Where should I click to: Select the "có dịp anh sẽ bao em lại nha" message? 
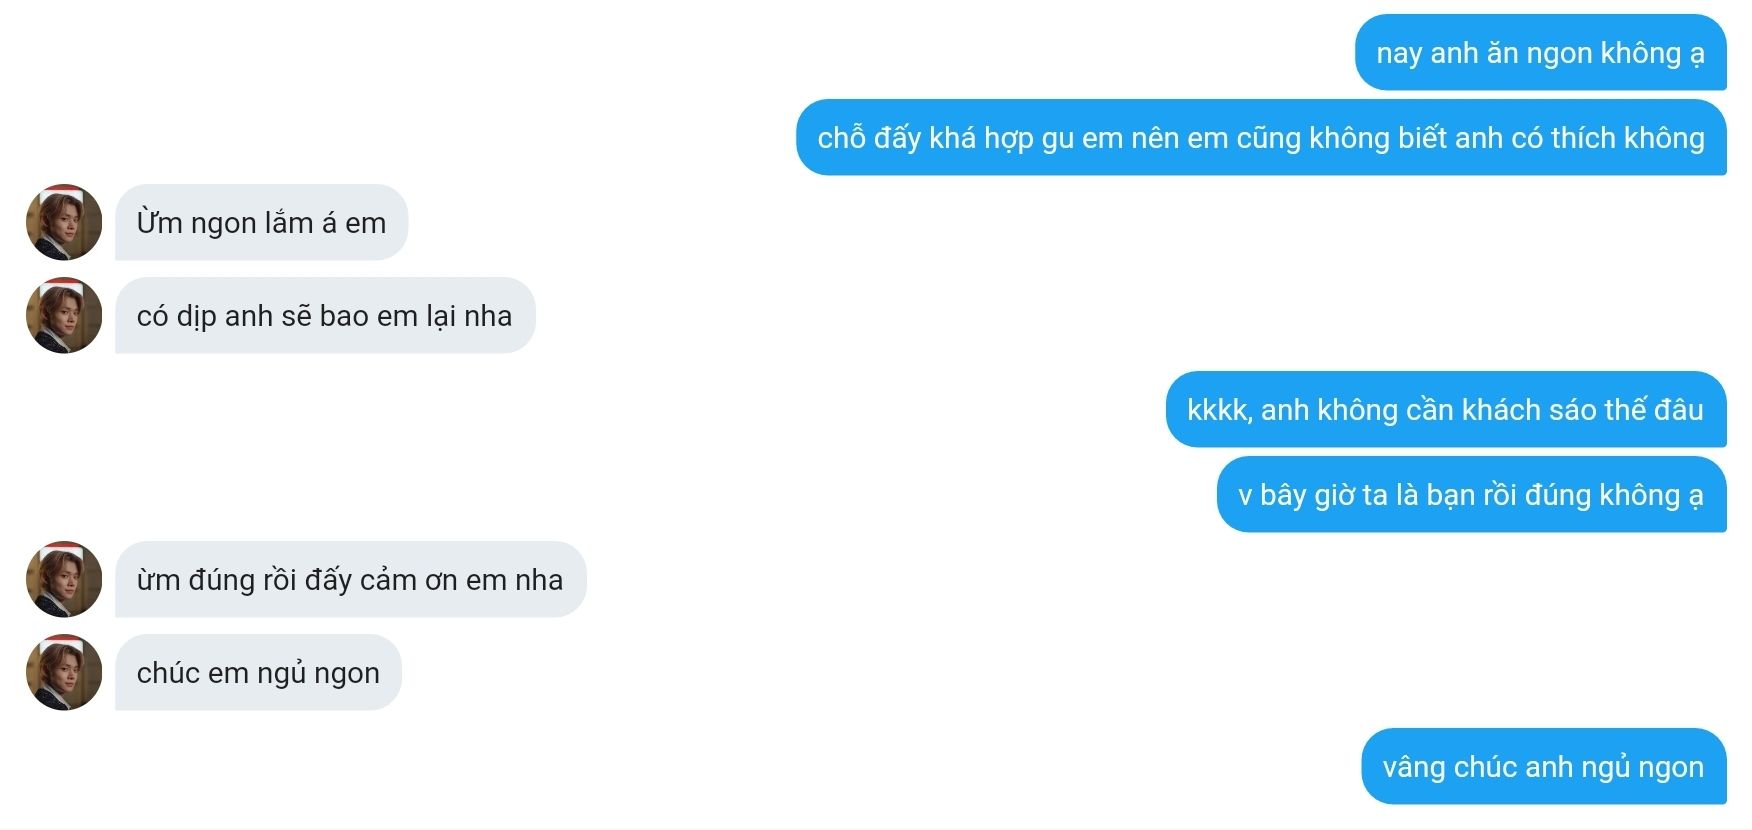tap(324, 316)
